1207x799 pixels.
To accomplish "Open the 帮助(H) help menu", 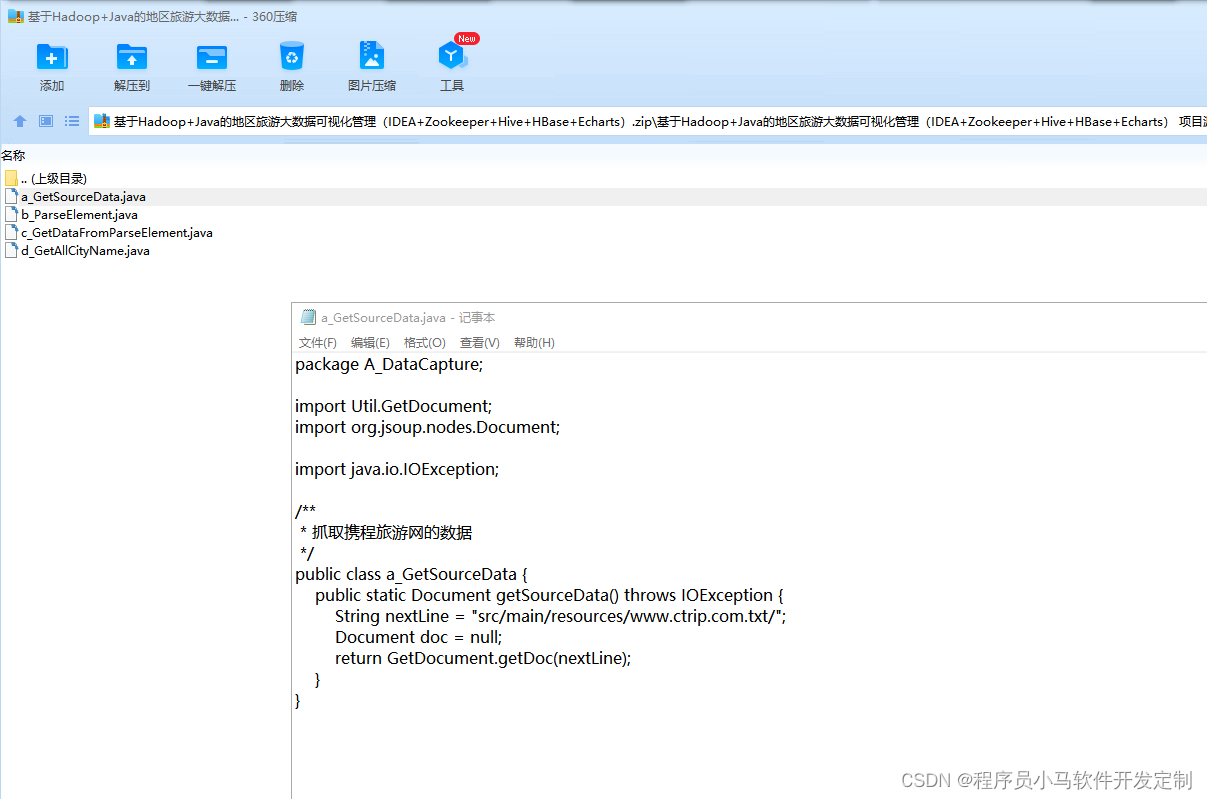I will click(x=534, y=342).
